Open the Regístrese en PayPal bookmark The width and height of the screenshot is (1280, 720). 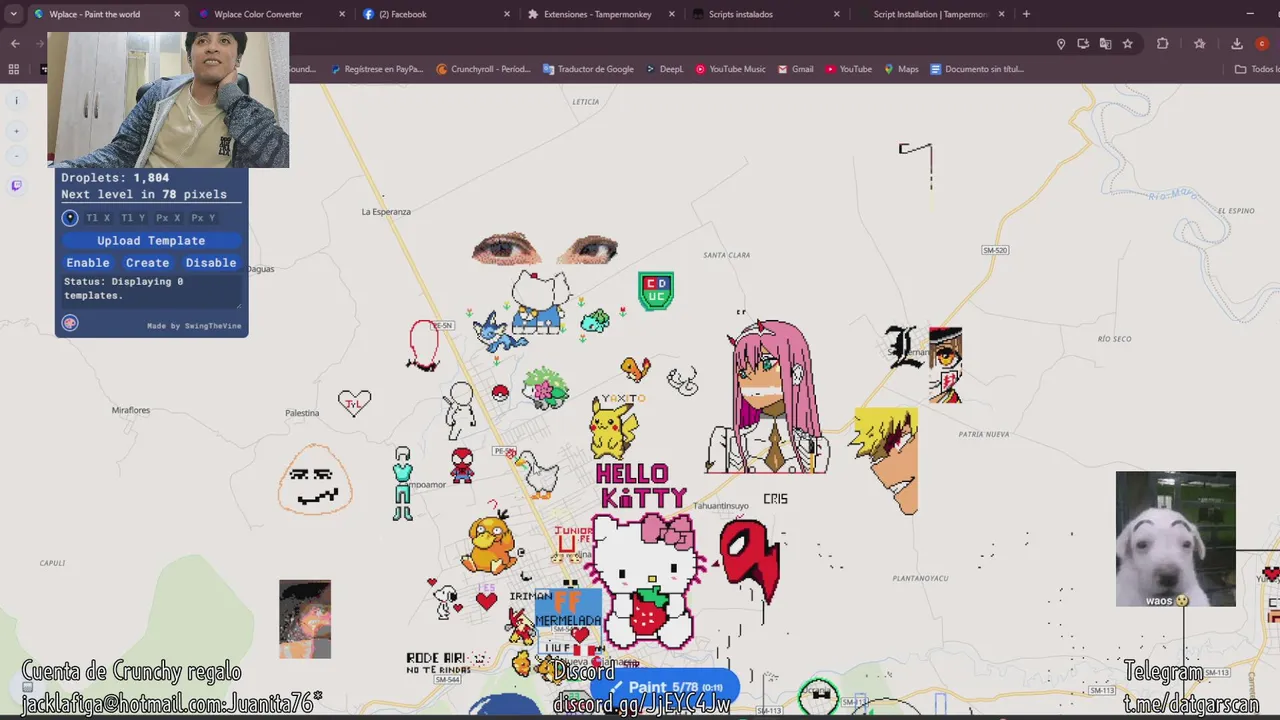(376, 69)
